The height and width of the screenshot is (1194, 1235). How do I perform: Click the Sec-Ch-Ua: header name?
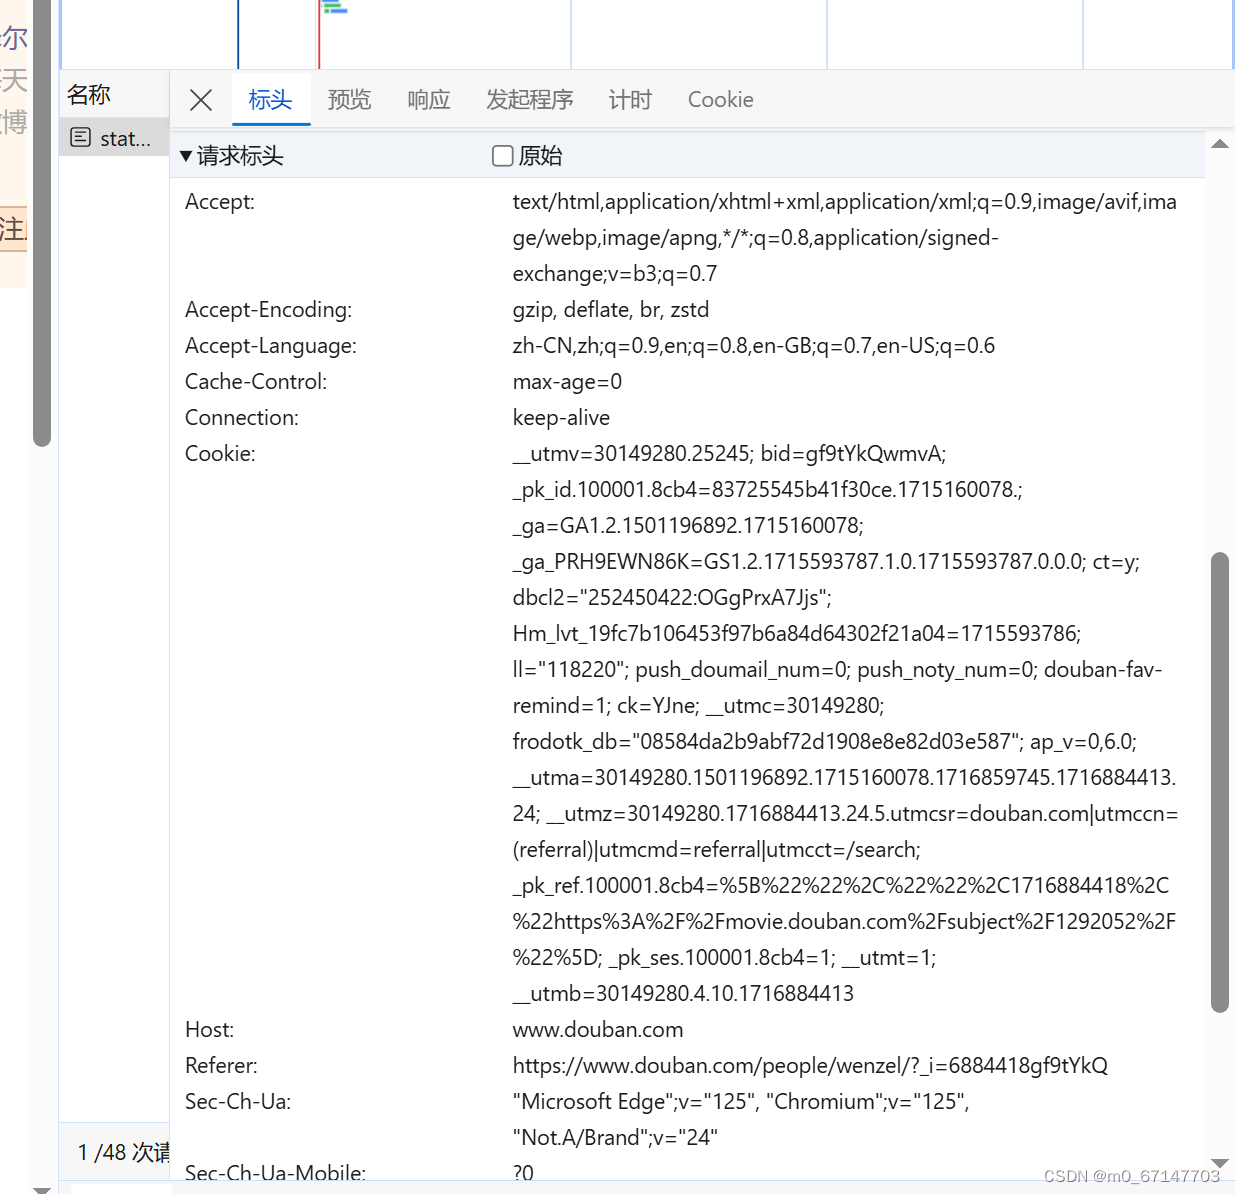coord(238,1102)
